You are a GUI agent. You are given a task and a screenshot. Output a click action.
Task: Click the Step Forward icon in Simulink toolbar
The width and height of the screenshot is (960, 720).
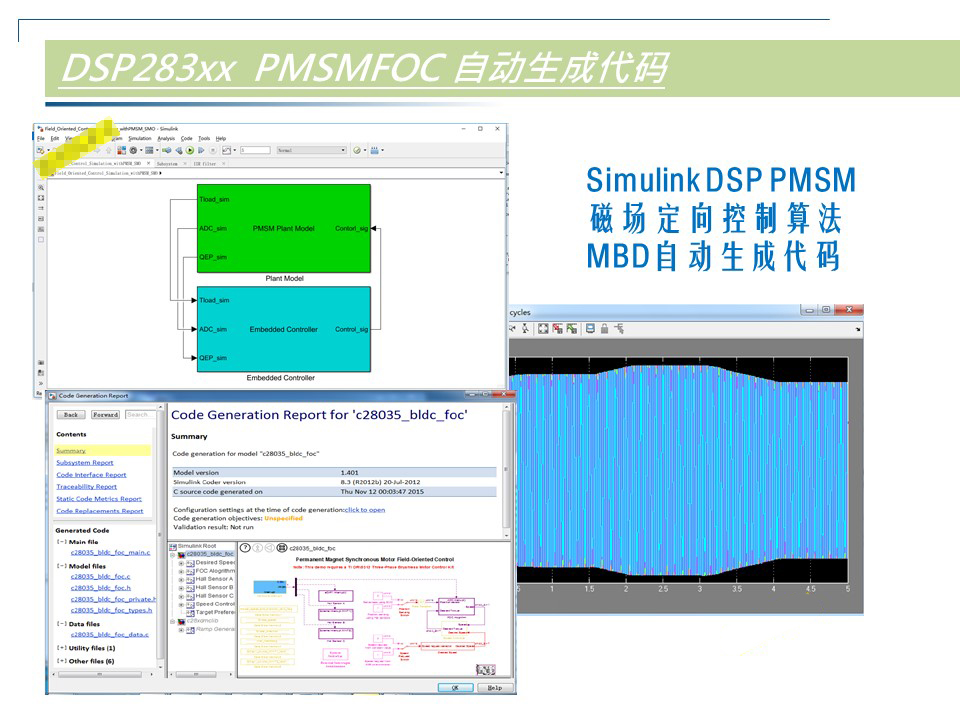coord(201,150)
